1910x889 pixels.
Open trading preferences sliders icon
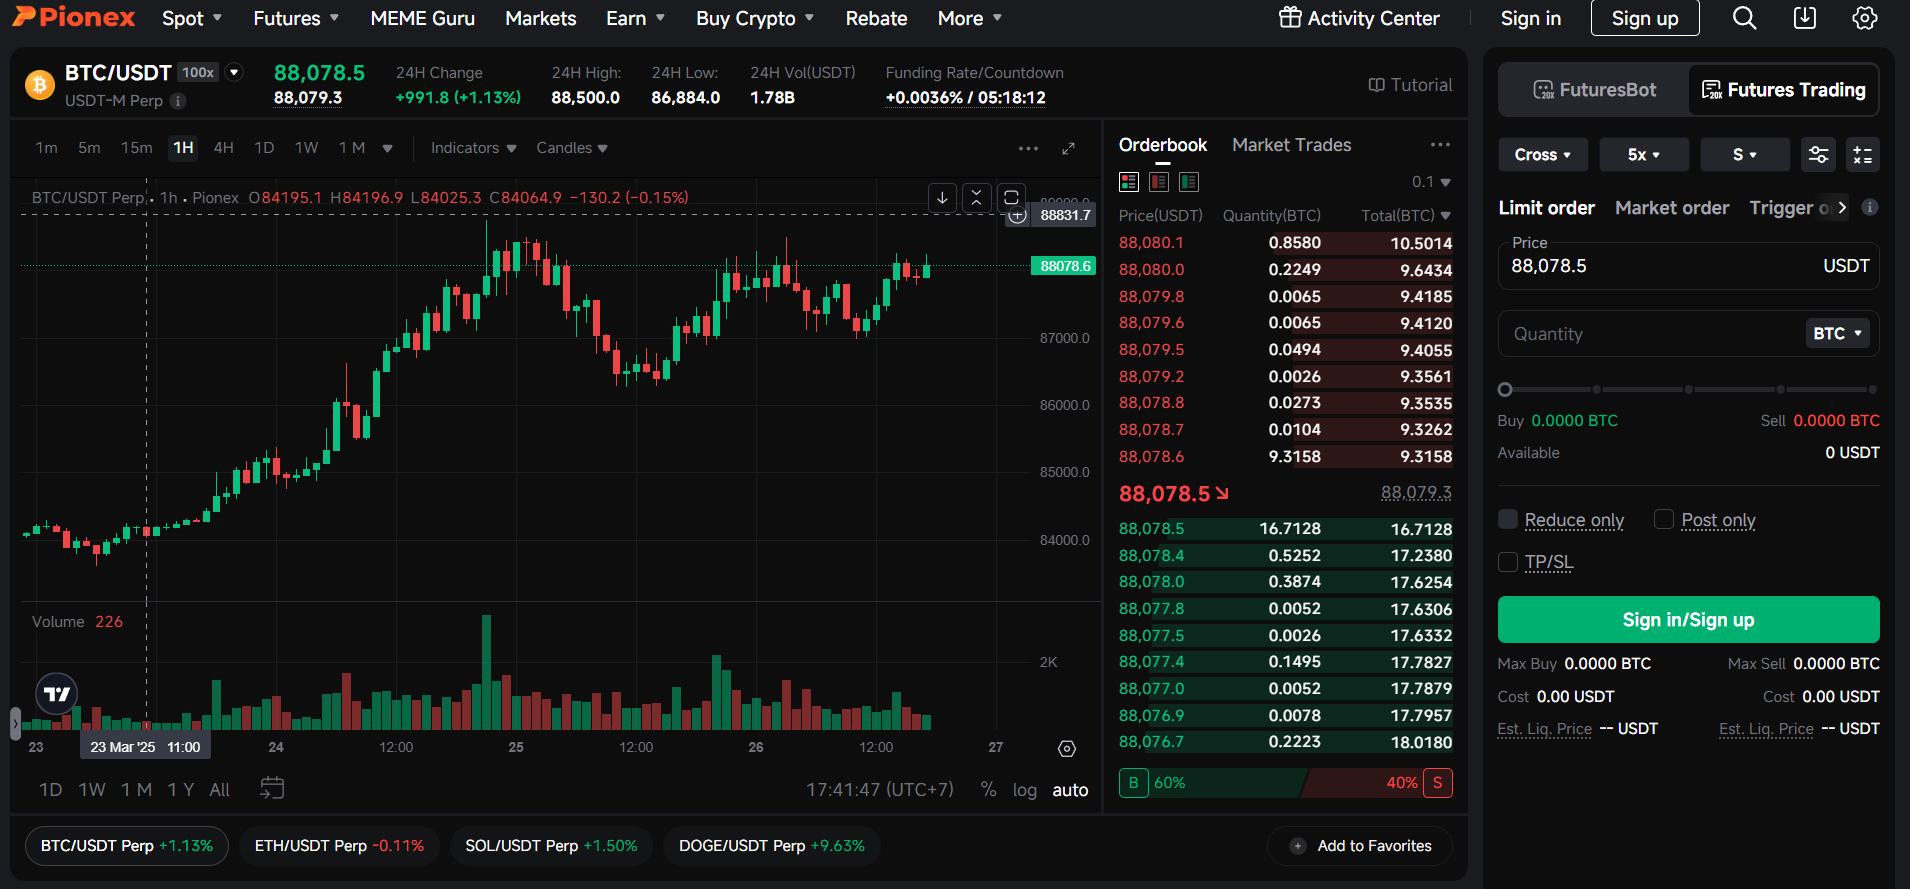(1818, 155)
